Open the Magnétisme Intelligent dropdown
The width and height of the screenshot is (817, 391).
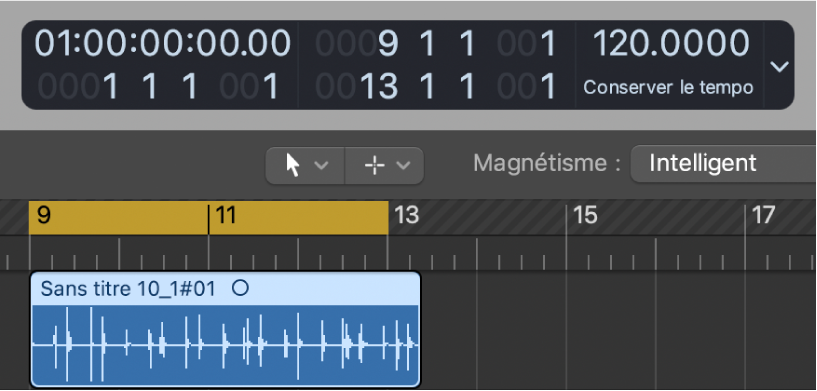click(723, 164)
